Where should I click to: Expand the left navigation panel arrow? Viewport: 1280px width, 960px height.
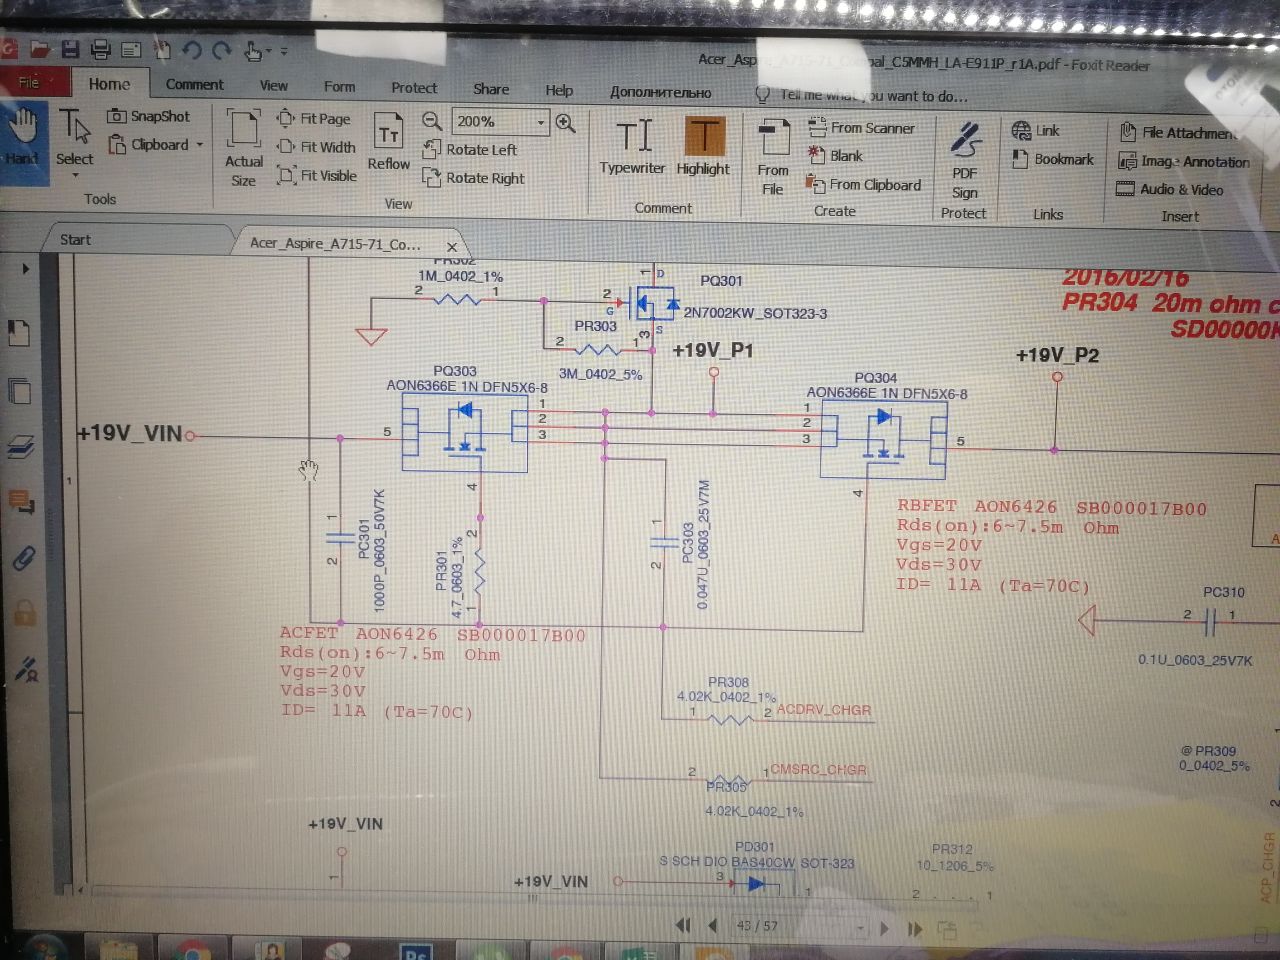(x=26, y=268)
